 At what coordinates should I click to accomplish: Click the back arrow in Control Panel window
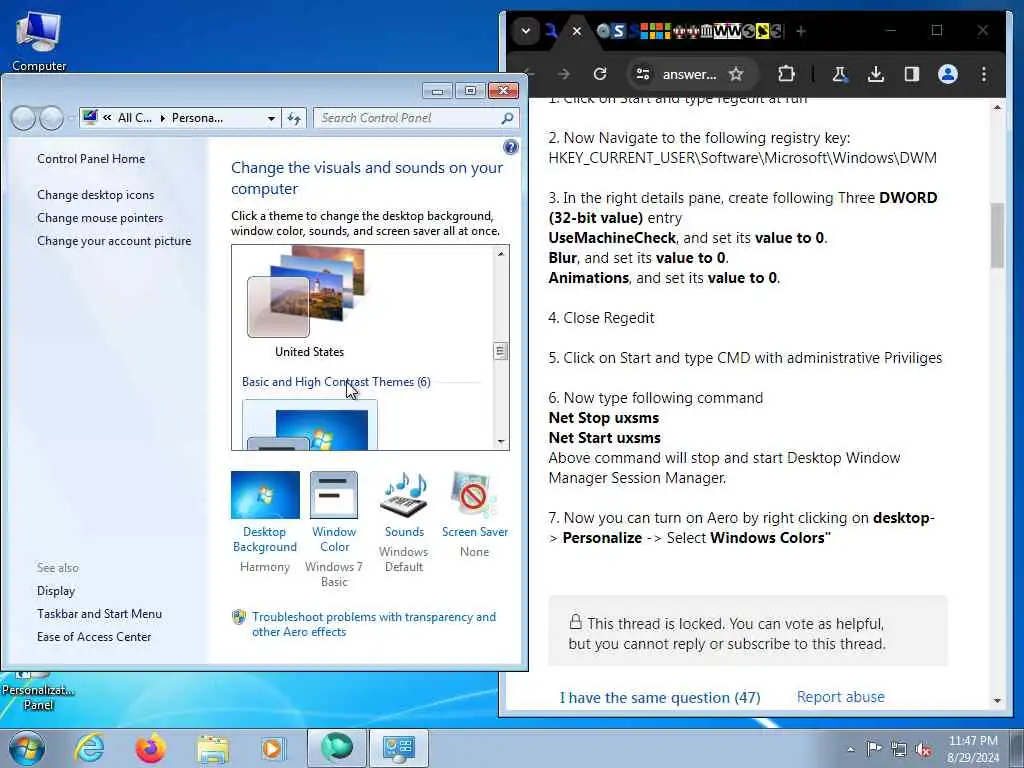(23, 118)
